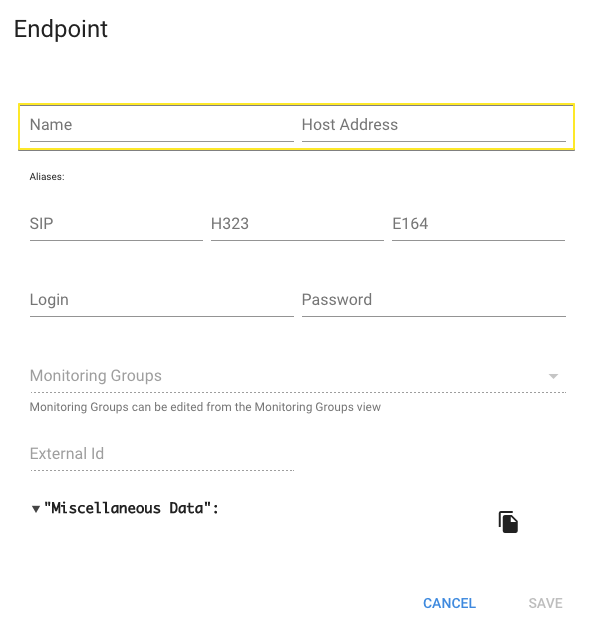Select the Password input field
Screen dimensions: 594x627
[x=434, y=300]
